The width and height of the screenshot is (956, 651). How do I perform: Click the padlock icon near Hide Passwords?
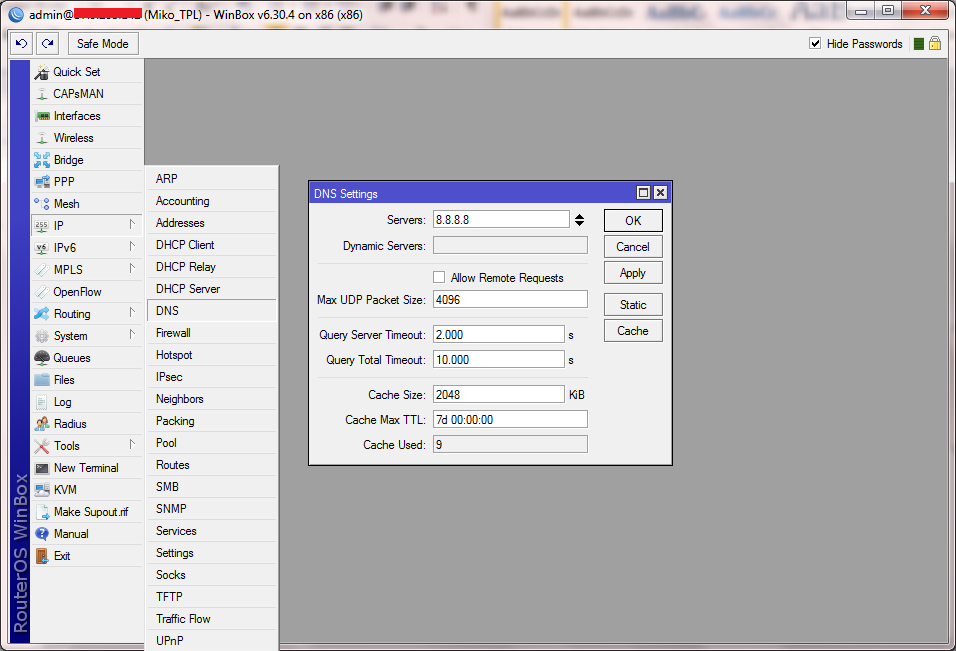[935, 43]
